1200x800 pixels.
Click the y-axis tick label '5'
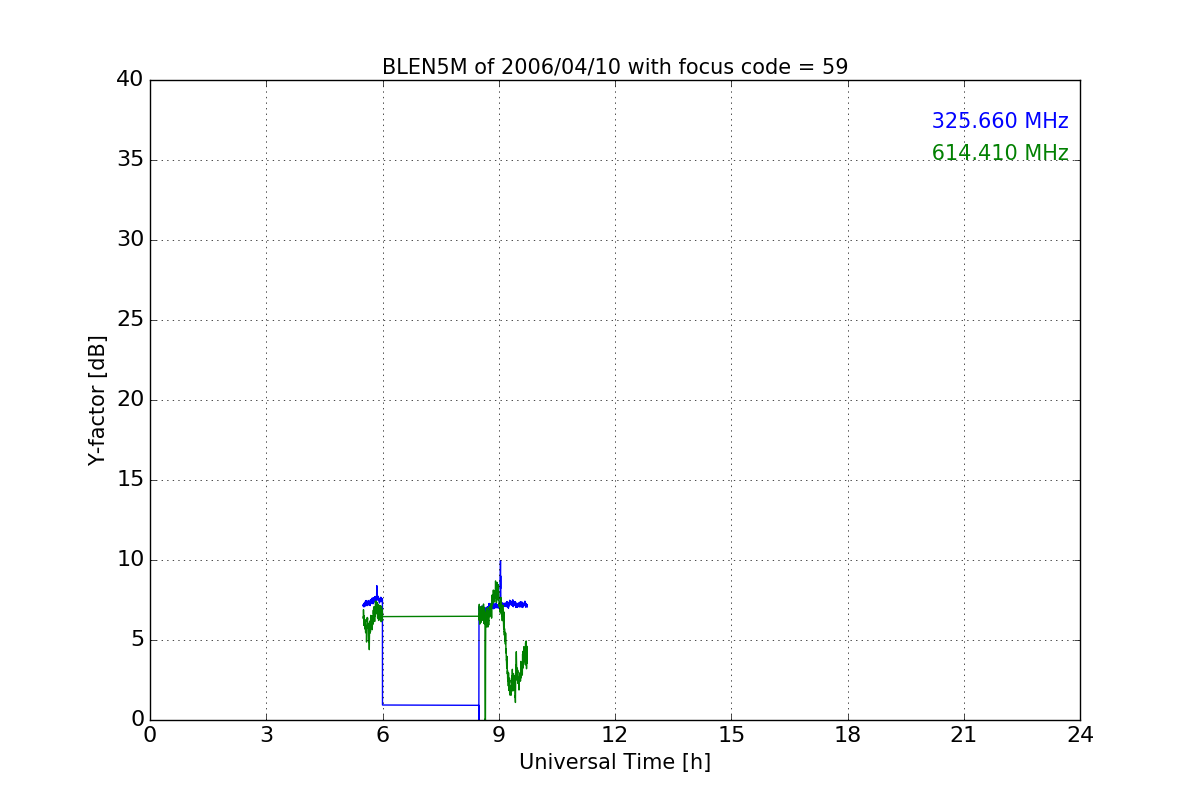137,640
